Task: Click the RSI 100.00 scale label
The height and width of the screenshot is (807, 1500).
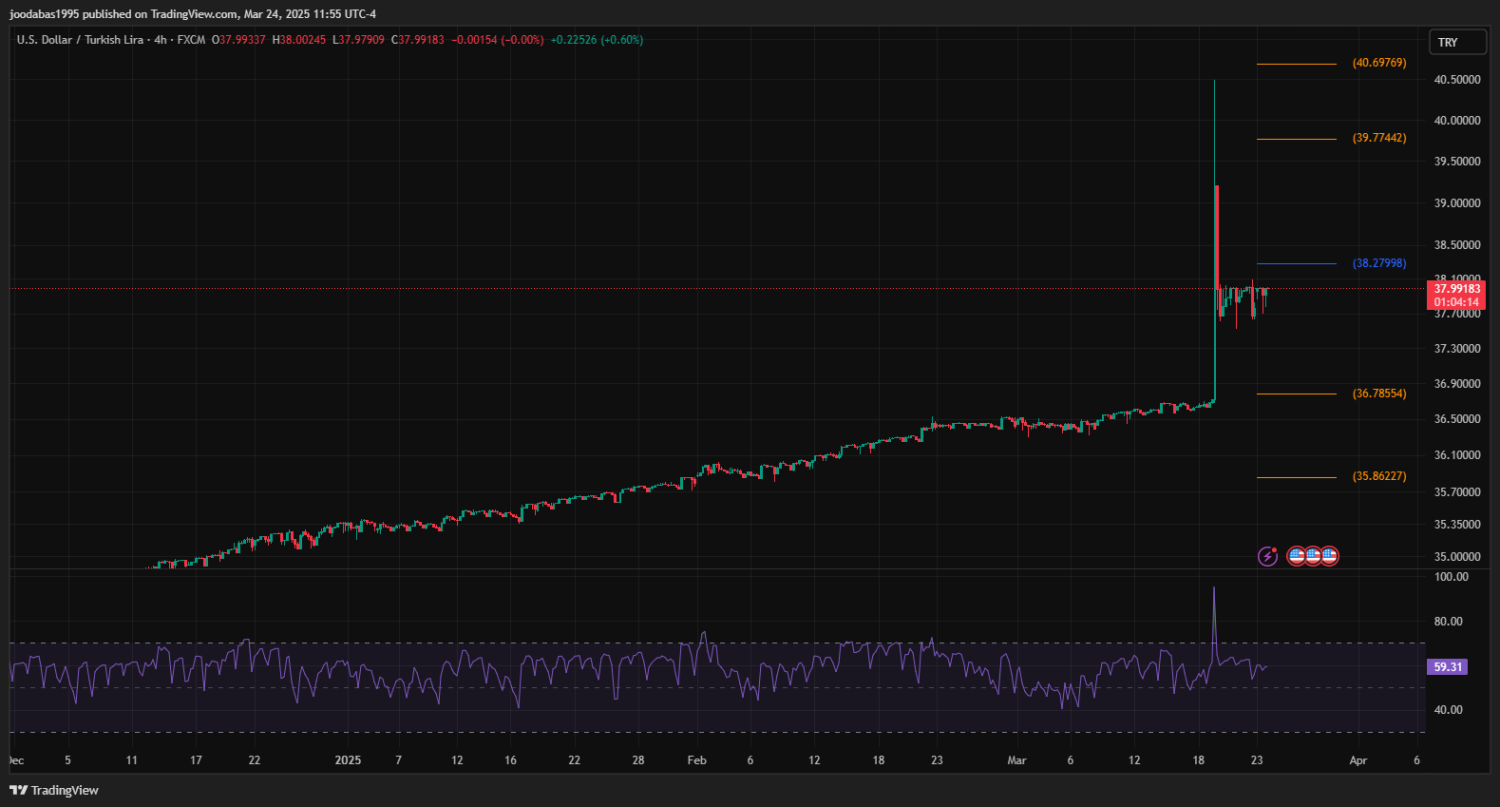Action: click(x=1450, y=577)
